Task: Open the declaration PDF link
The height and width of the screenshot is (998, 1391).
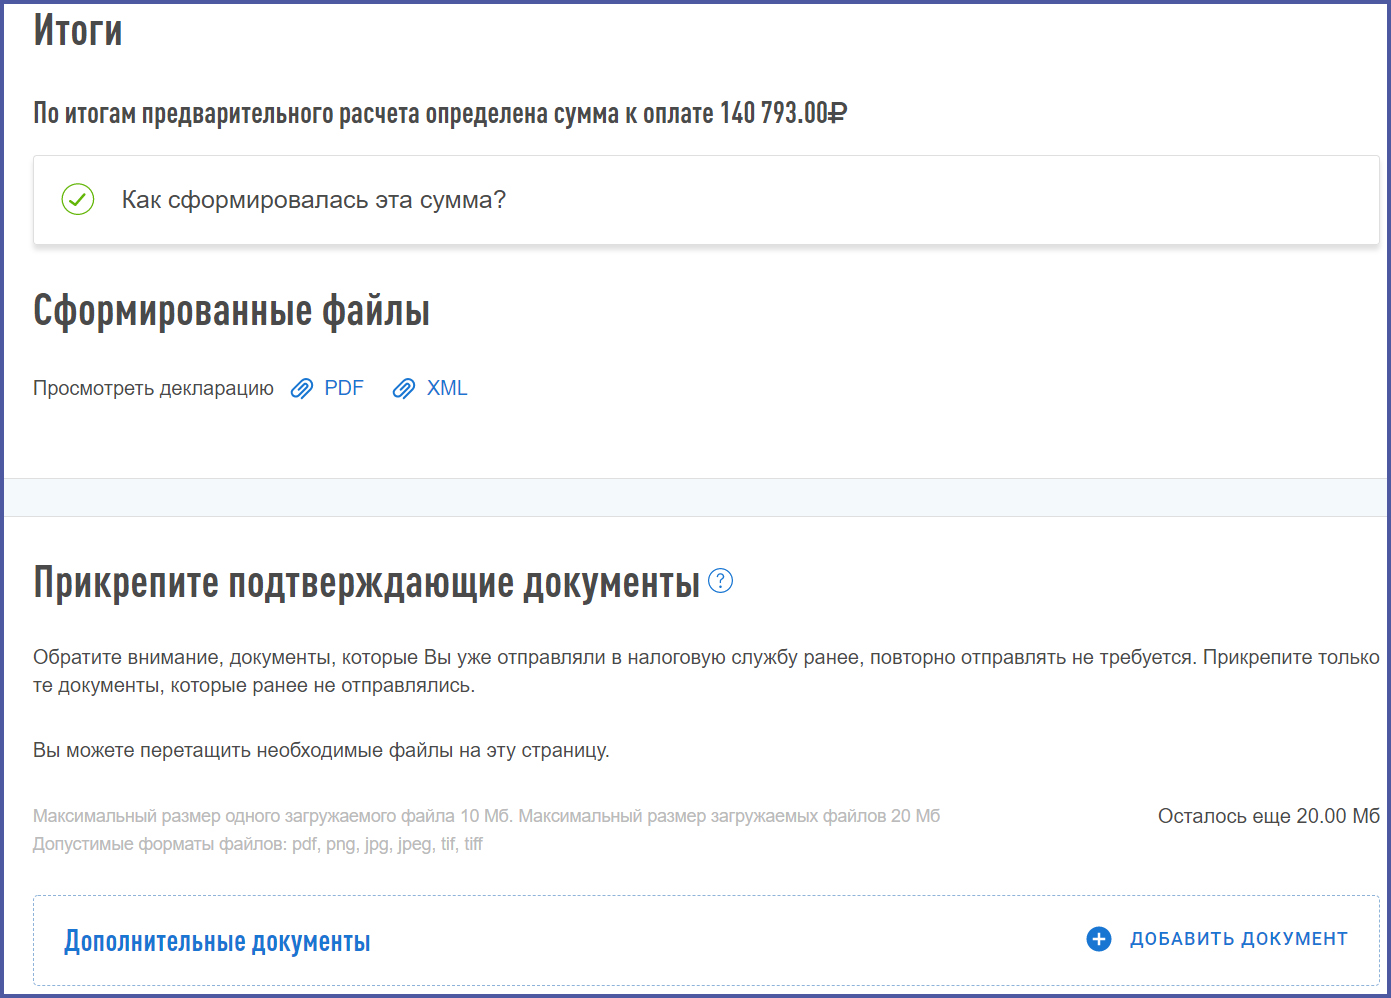Action: point(344,388)
